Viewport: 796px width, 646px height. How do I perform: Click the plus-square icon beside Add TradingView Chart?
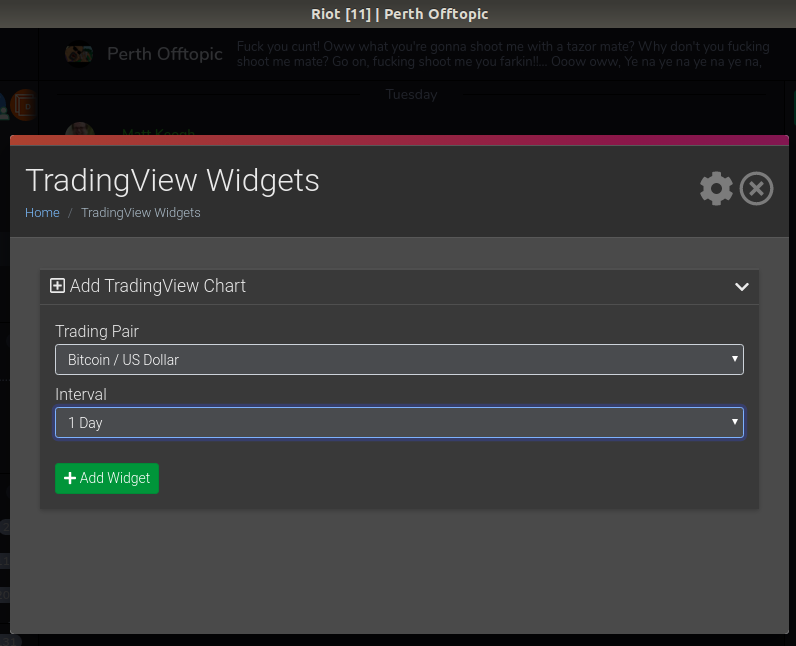[57, 286]
